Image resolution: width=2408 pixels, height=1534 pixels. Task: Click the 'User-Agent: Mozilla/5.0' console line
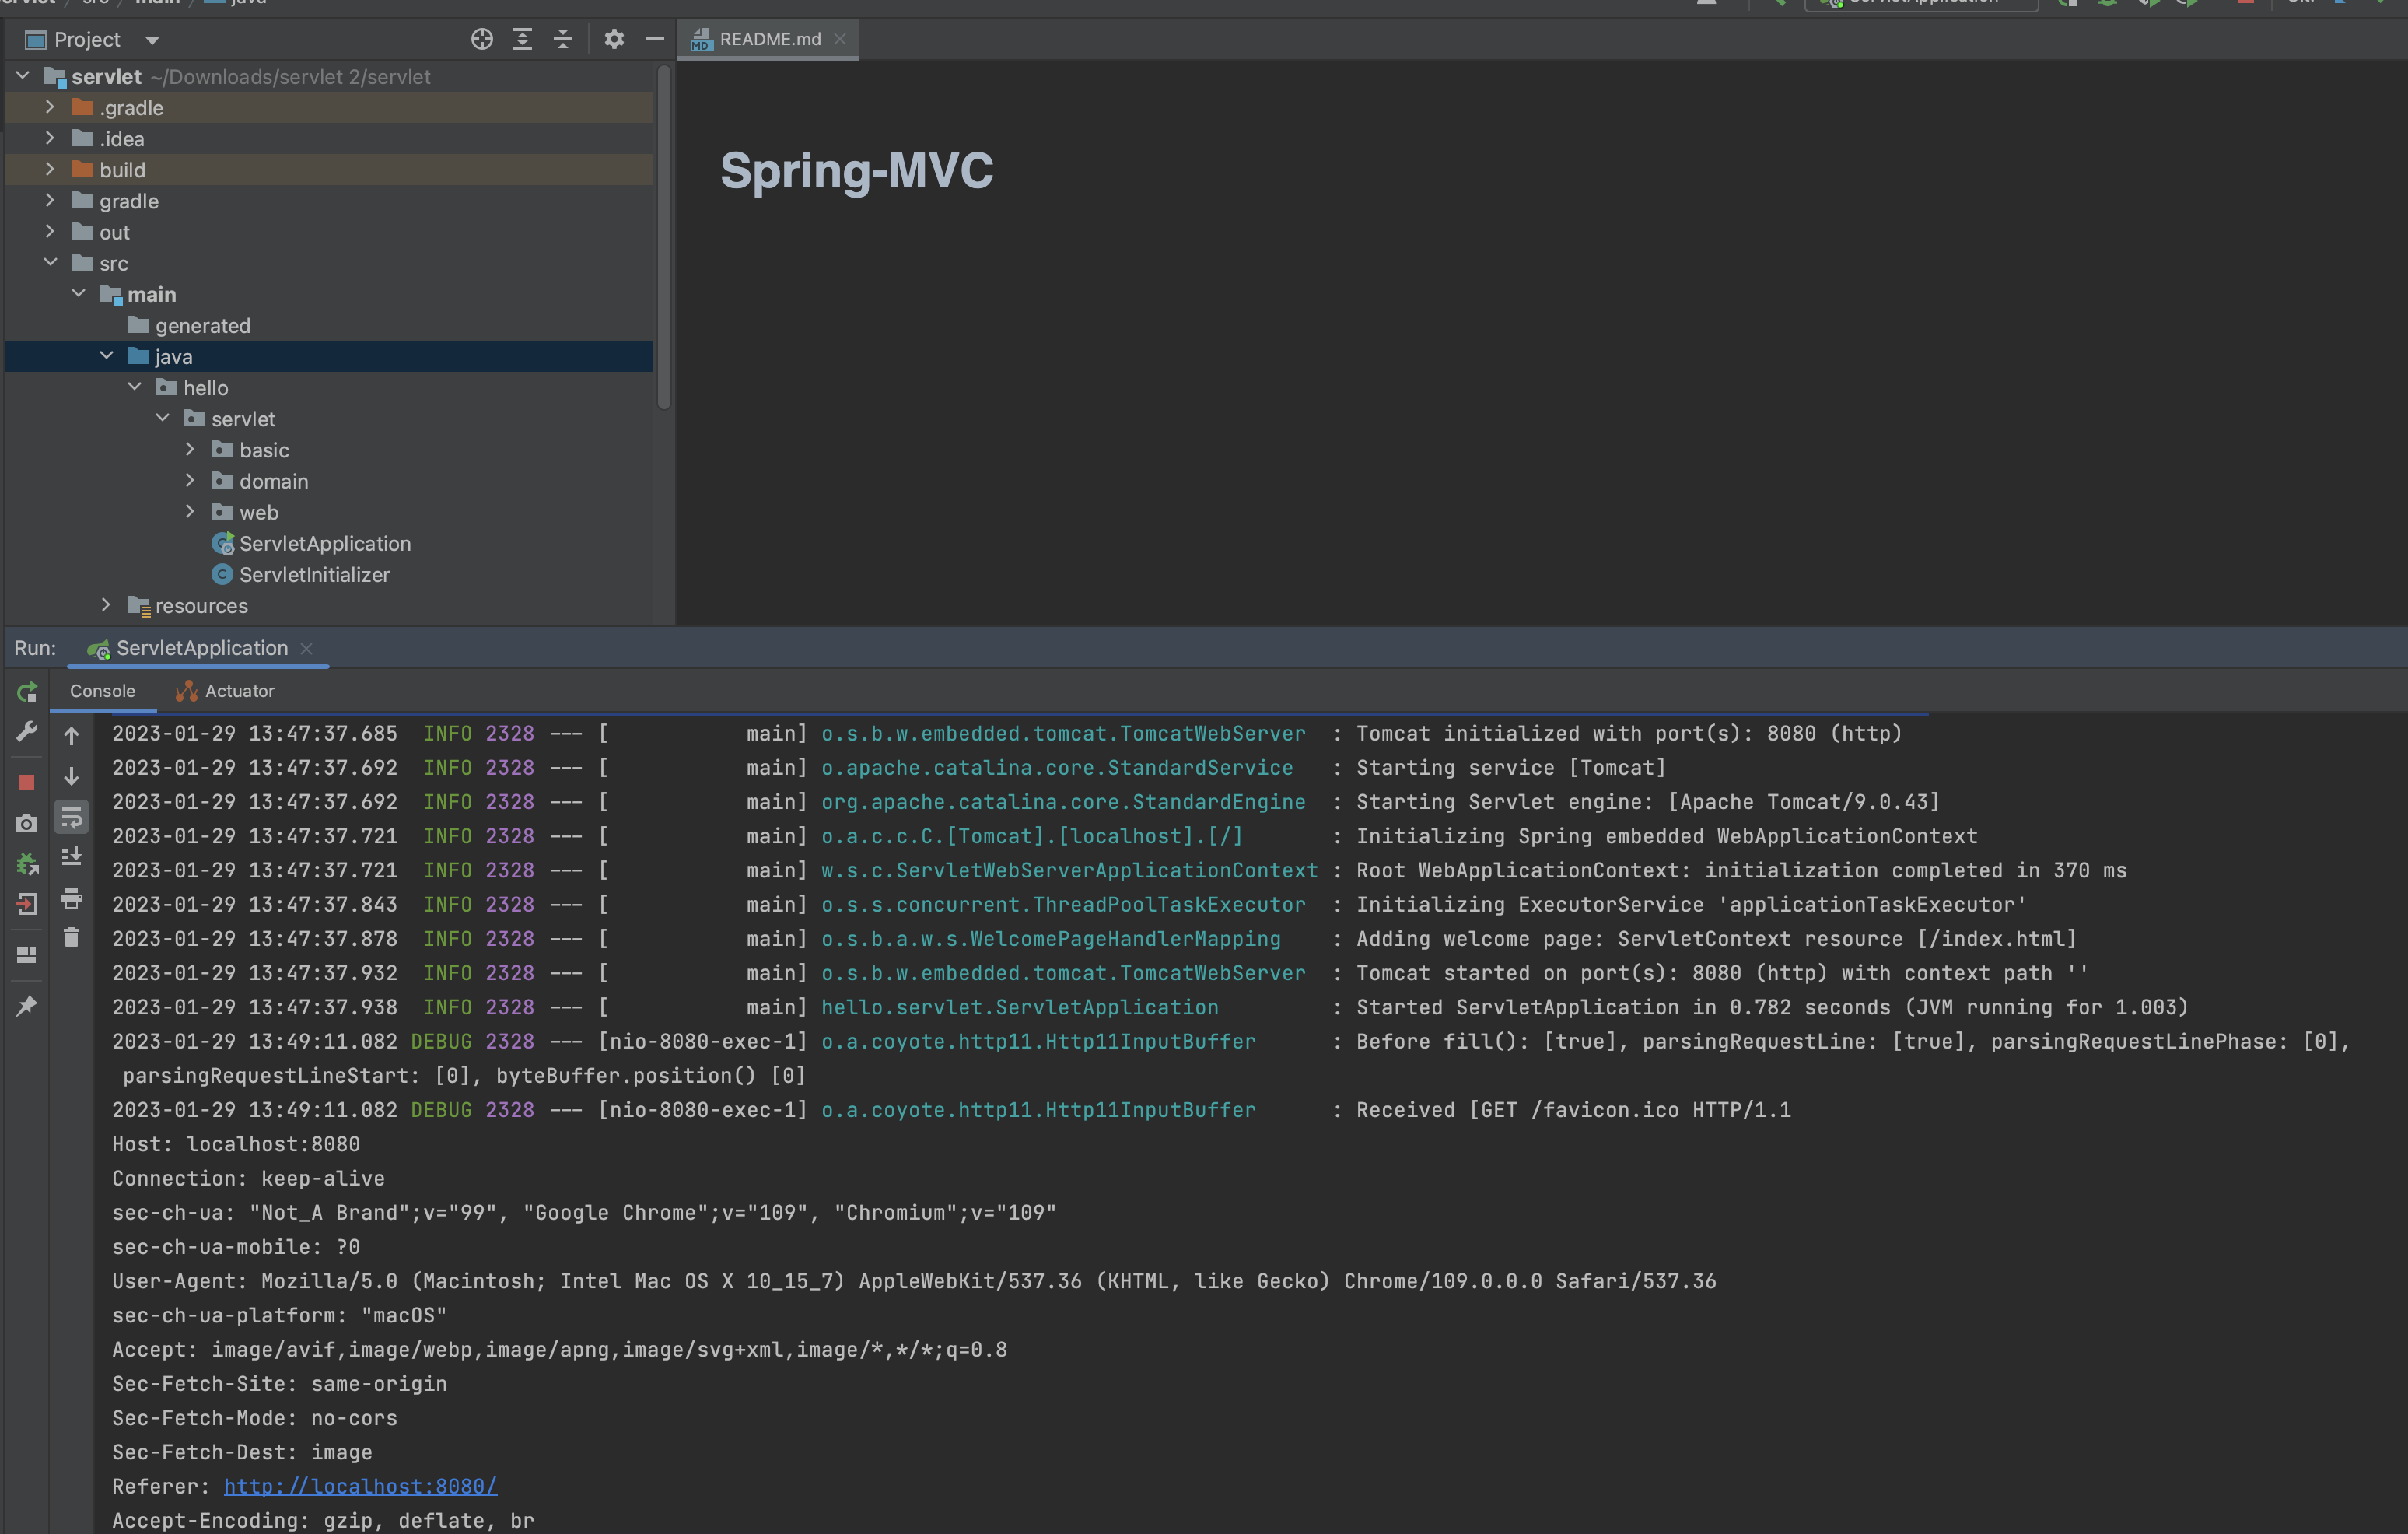(x=914, y=1281)
